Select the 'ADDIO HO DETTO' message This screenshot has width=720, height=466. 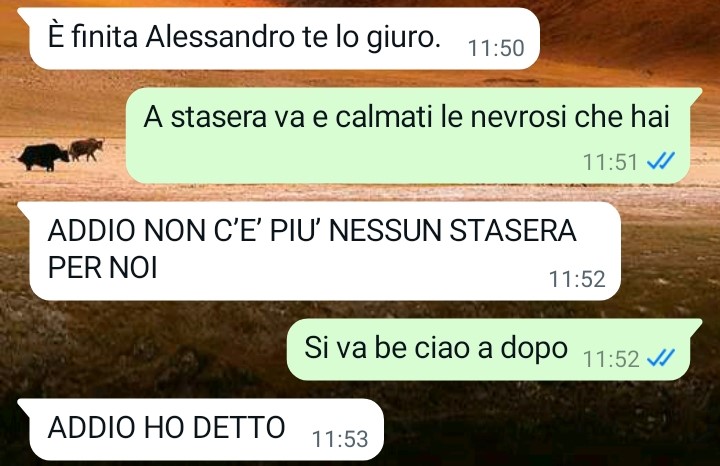(206, 429)
